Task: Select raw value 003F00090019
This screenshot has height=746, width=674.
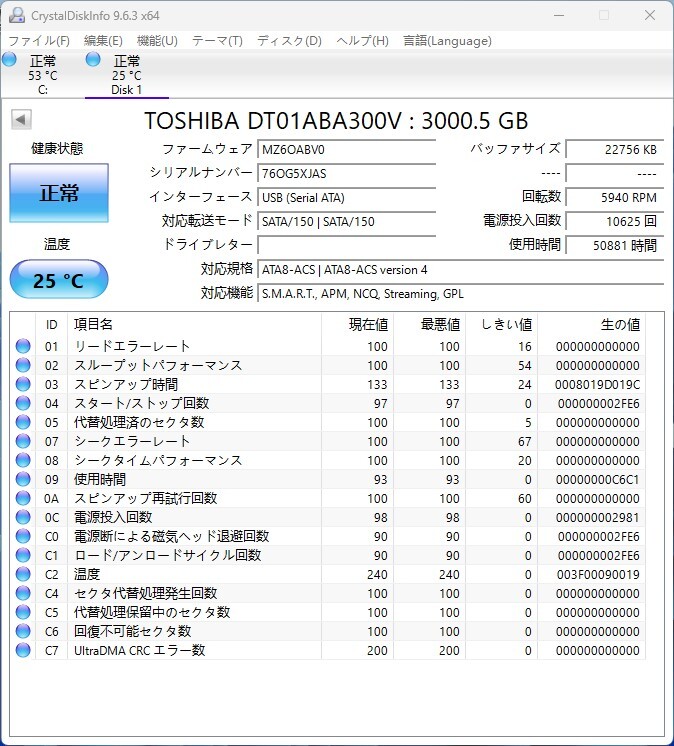Action: [x=598, y=575]
